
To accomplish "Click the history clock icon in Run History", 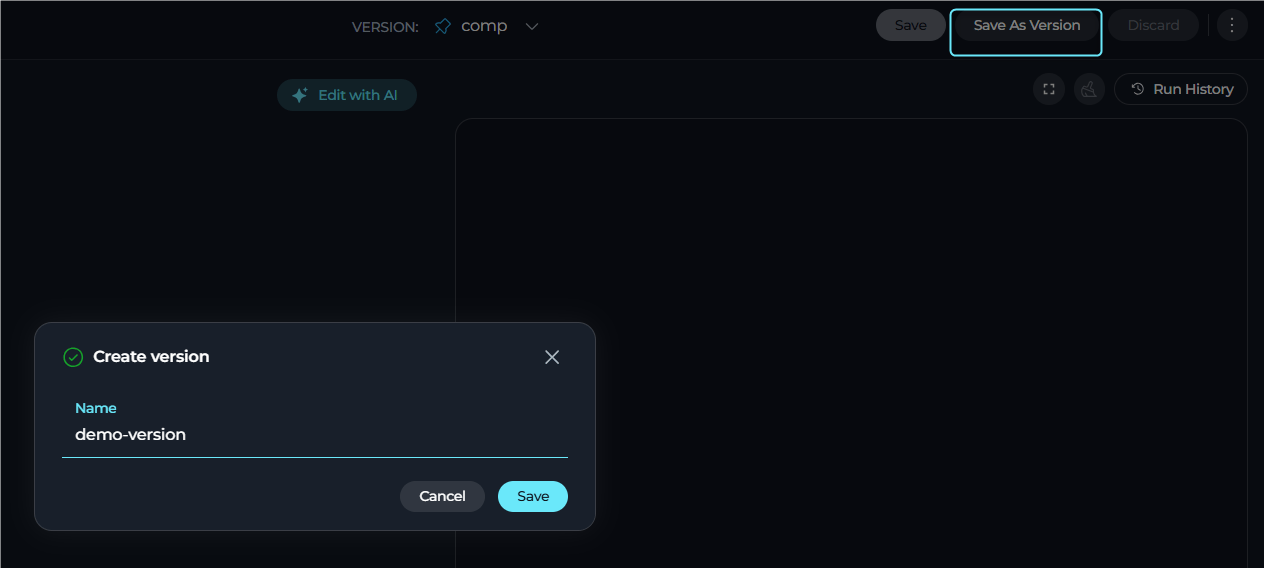I will pos(1137,89).
